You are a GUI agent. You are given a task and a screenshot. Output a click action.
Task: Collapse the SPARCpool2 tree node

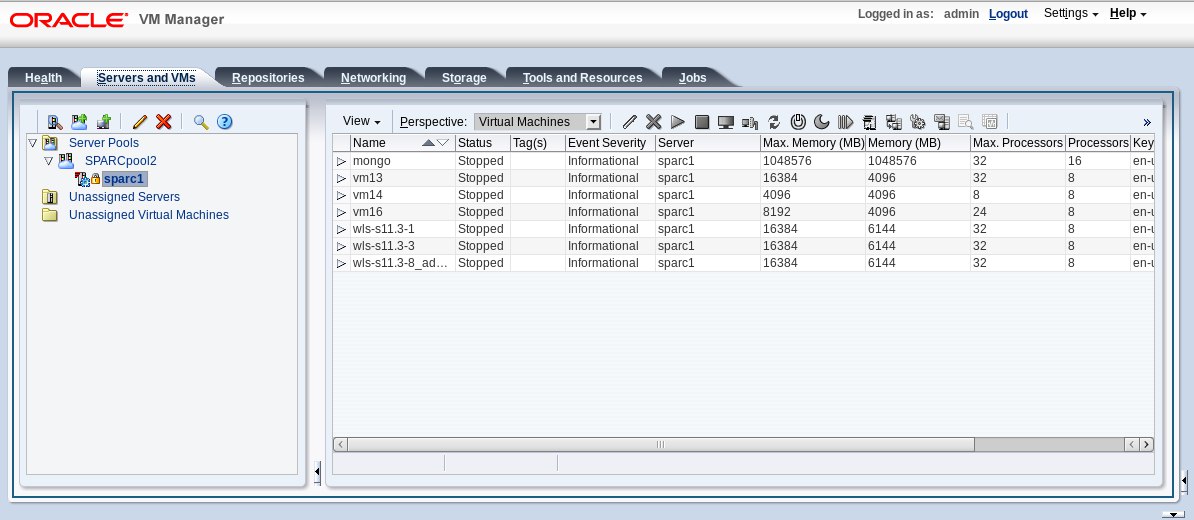tap(48, 161)
